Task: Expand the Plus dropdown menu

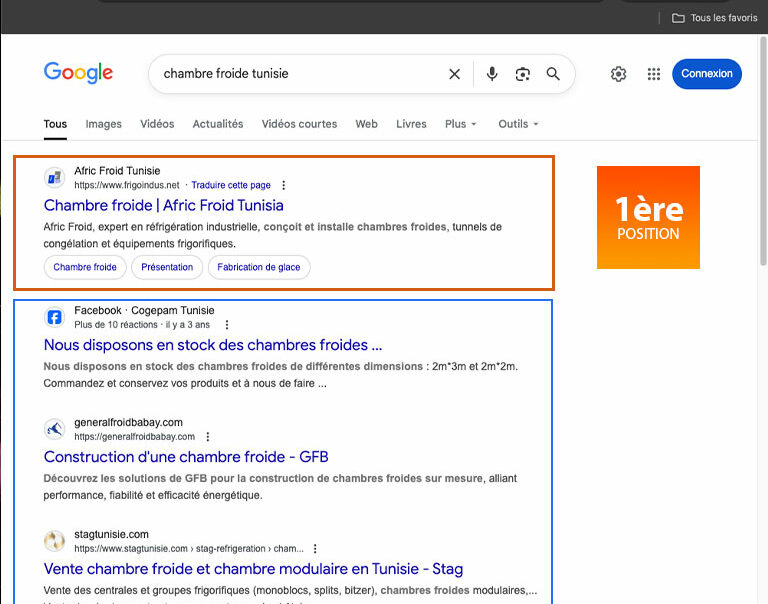Action: [x=460, y=124]
